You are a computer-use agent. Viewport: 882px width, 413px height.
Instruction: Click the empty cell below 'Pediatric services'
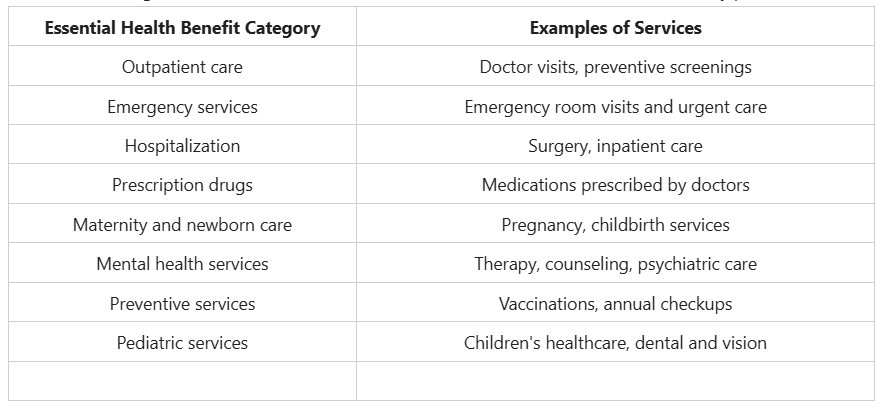click(x=182, y=381)
